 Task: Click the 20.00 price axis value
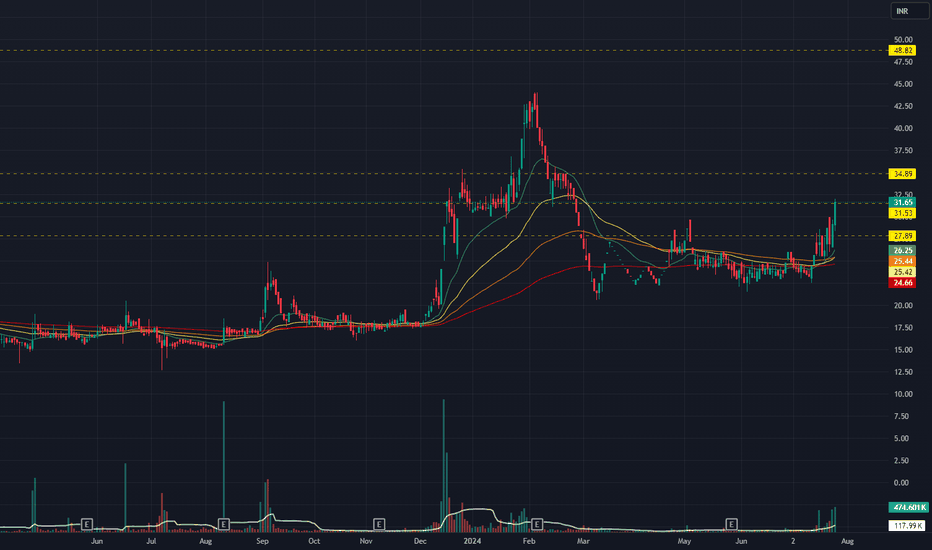(903, 306)
